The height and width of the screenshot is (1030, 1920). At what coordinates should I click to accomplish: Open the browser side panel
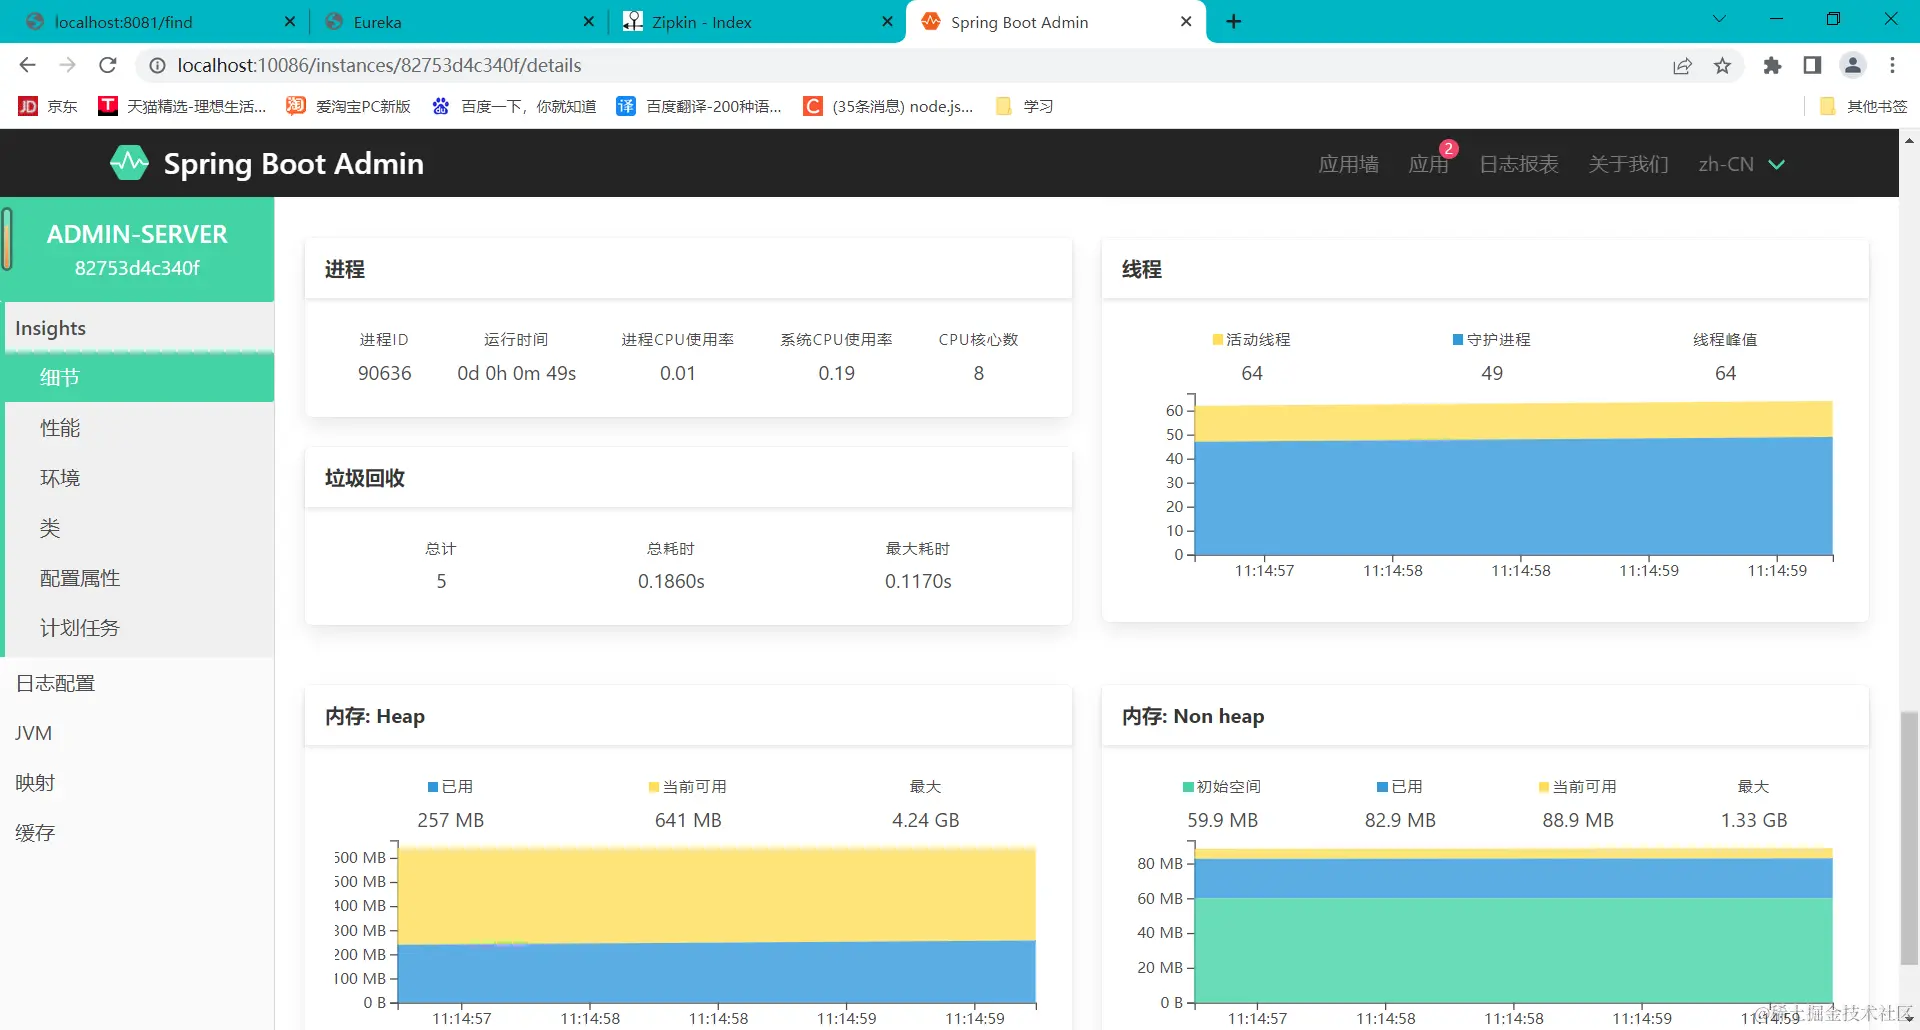point(1812,65)
